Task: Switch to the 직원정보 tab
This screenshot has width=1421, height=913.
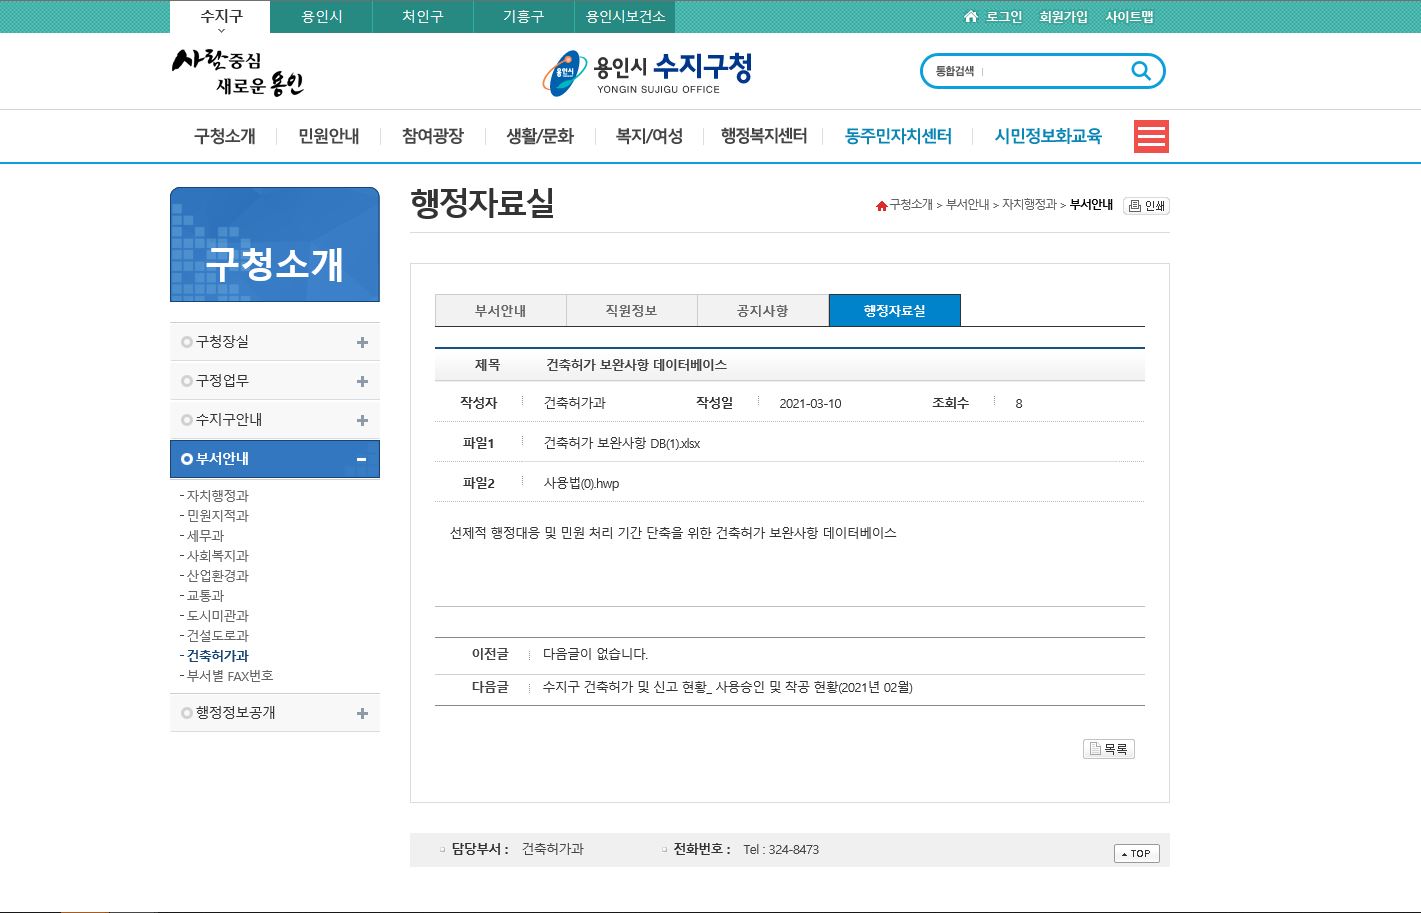Action: click(631, 311)
